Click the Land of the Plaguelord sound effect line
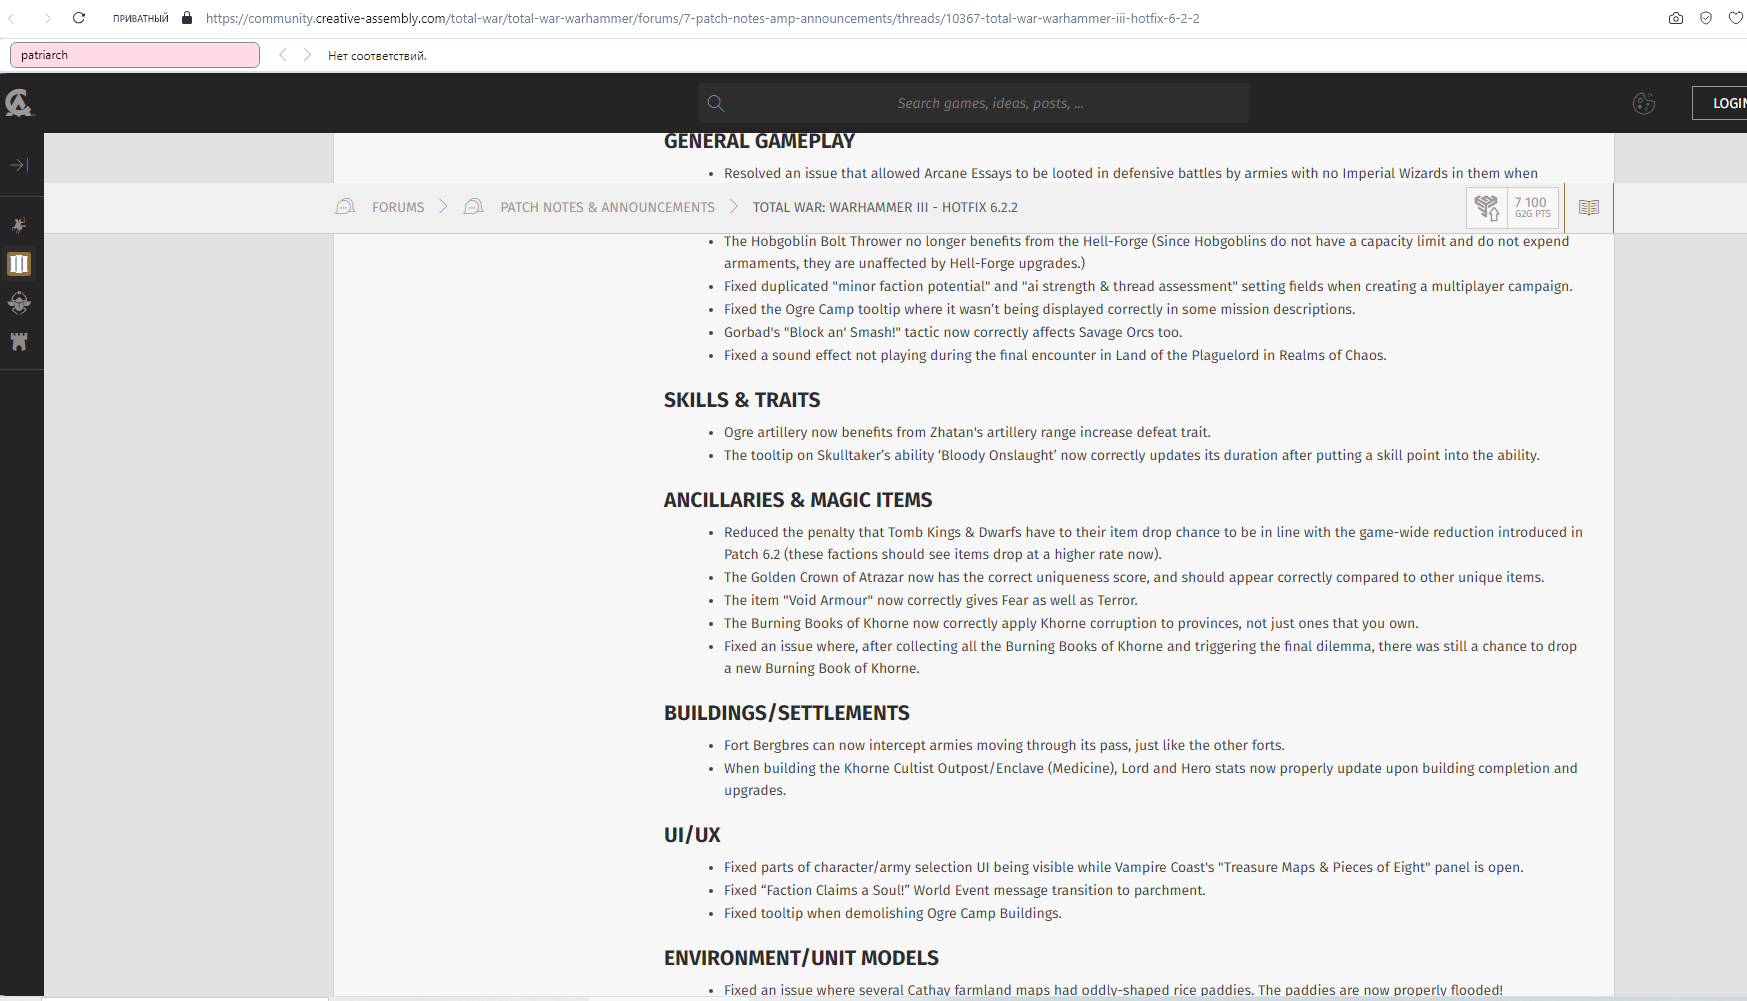 tap(1055, 355)
